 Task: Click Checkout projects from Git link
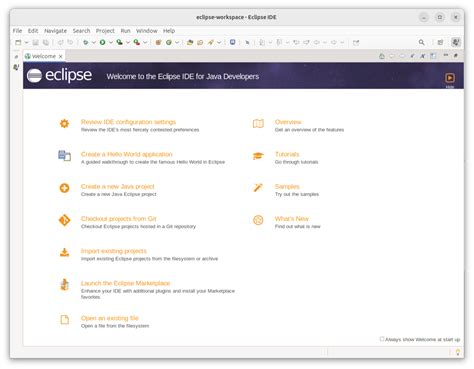click(119, 219)
